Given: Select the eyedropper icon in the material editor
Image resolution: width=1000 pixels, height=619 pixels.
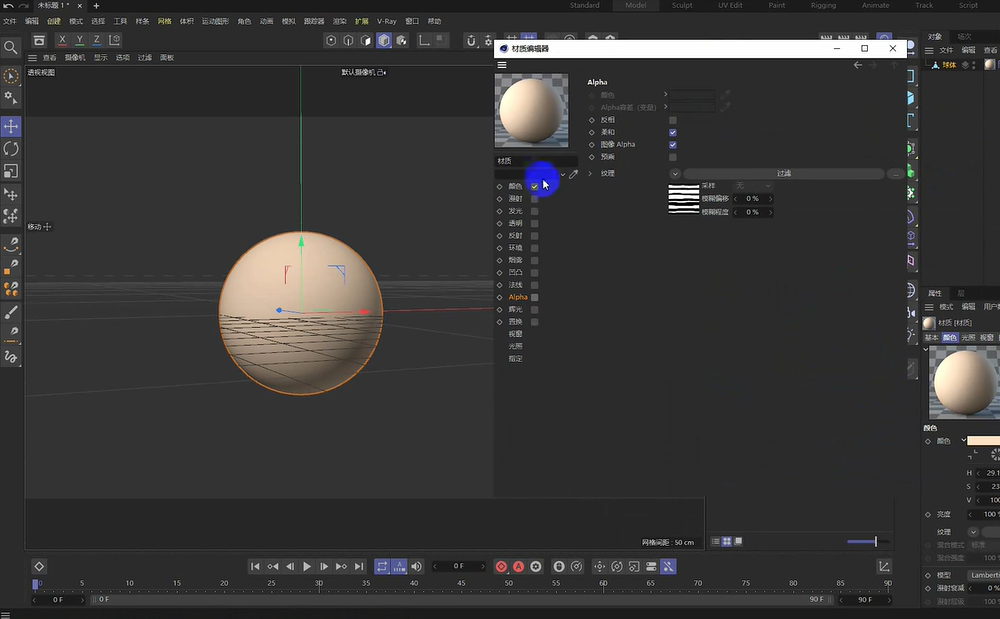Looking at the screenshot, I should [573, 176].
